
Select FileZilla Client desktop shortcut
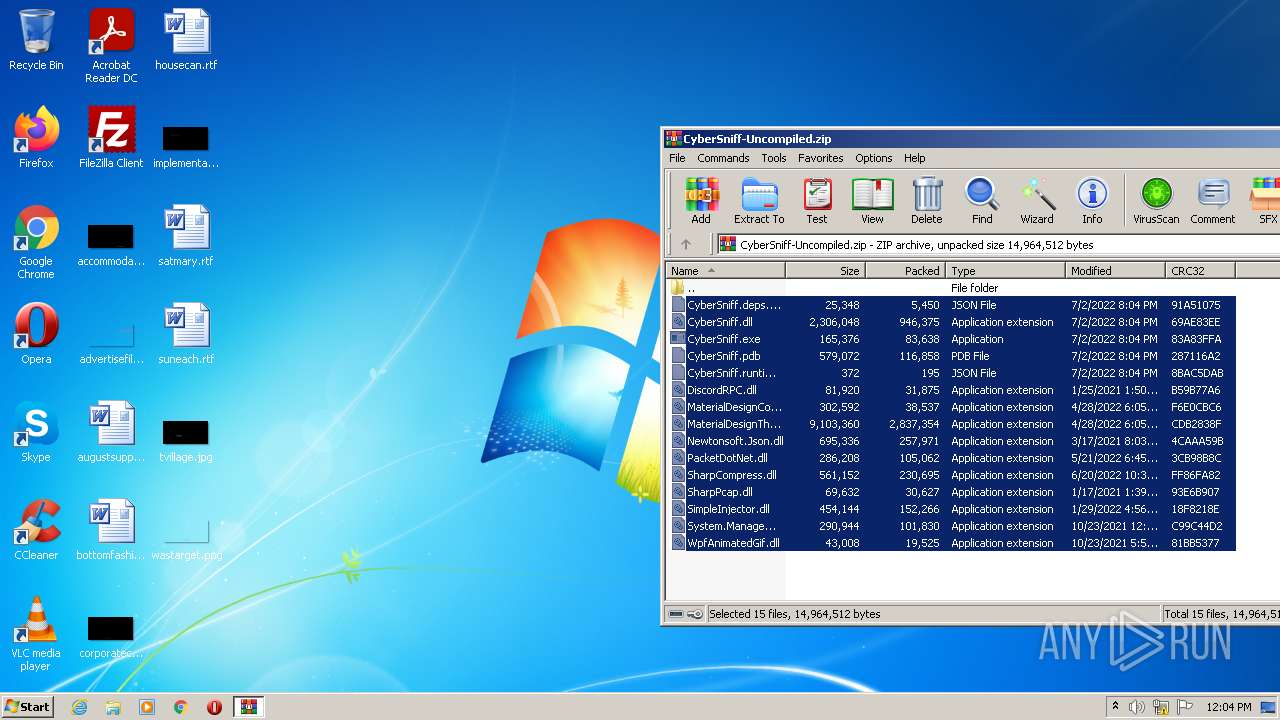tap(111, 138)
